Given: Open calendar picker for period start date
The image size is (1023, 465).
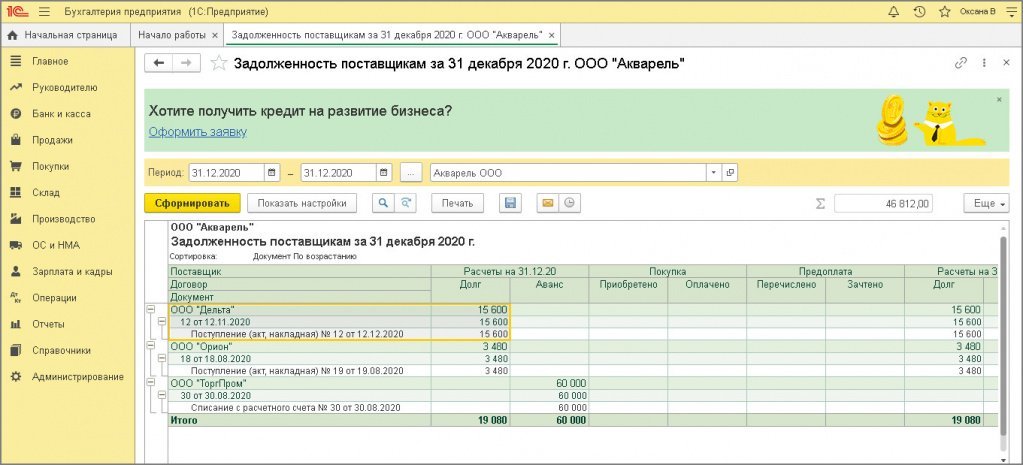Looking at the screenshot, I should (x=273, y=172).
